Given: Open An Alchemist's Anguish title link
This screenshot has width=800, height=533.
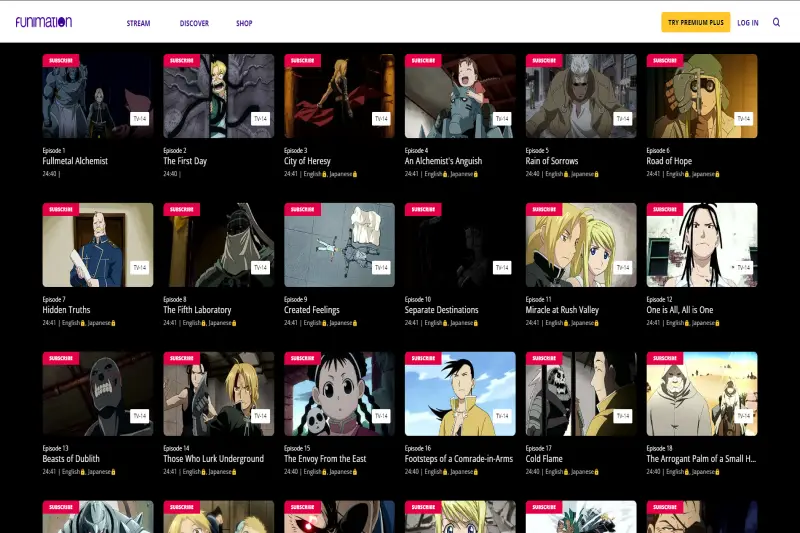Looking at the screenshot, I should (443, 161).
